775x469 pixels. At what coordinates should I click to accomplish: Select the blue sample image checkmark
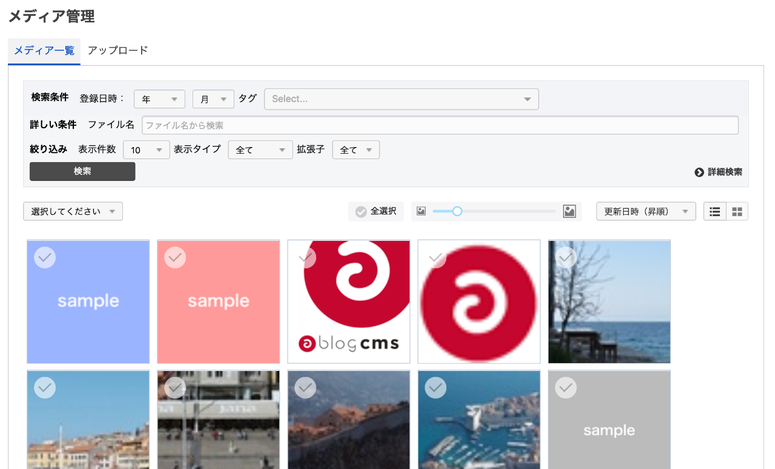(45, 258)
